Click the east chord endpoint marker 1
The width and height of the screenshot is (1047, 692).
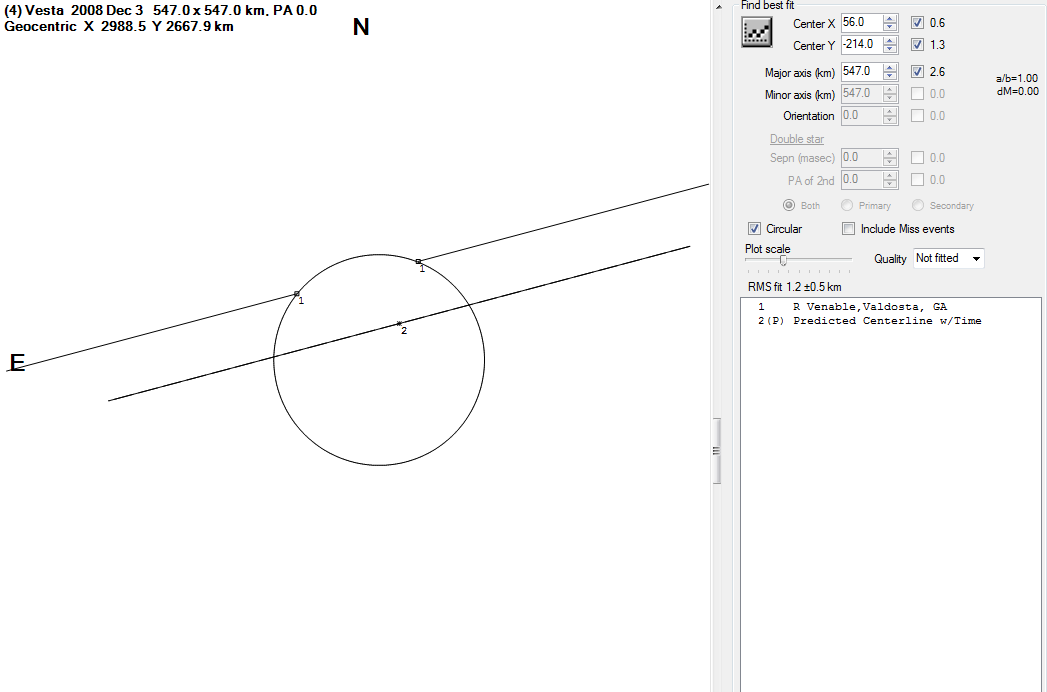tap(296, 293)
